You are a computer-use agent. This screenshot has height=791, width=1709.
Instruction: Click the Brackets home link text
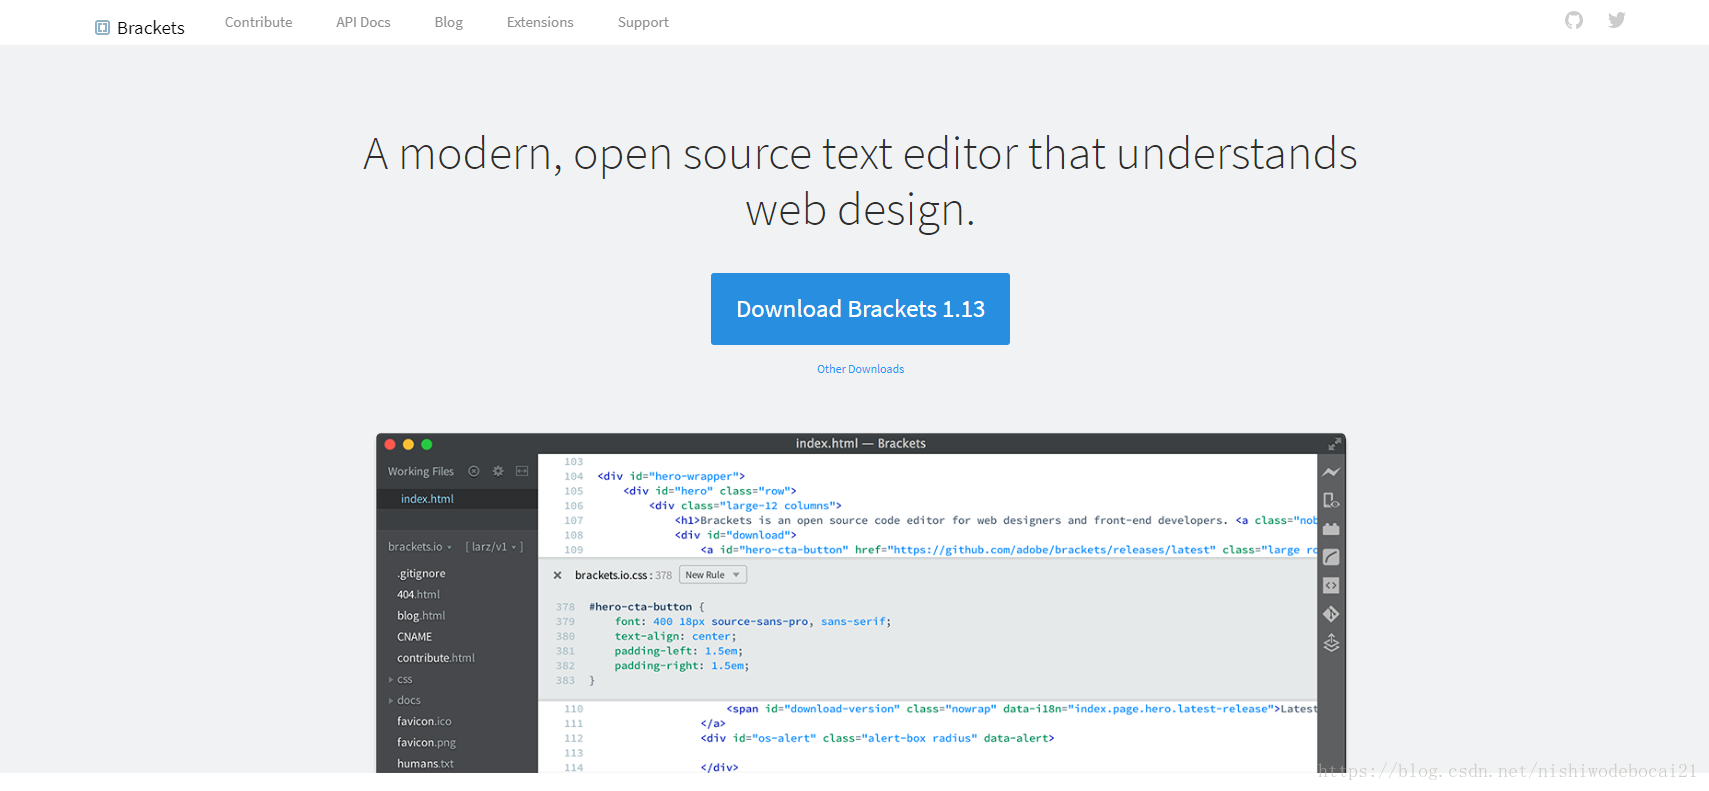tap(151, 28)
